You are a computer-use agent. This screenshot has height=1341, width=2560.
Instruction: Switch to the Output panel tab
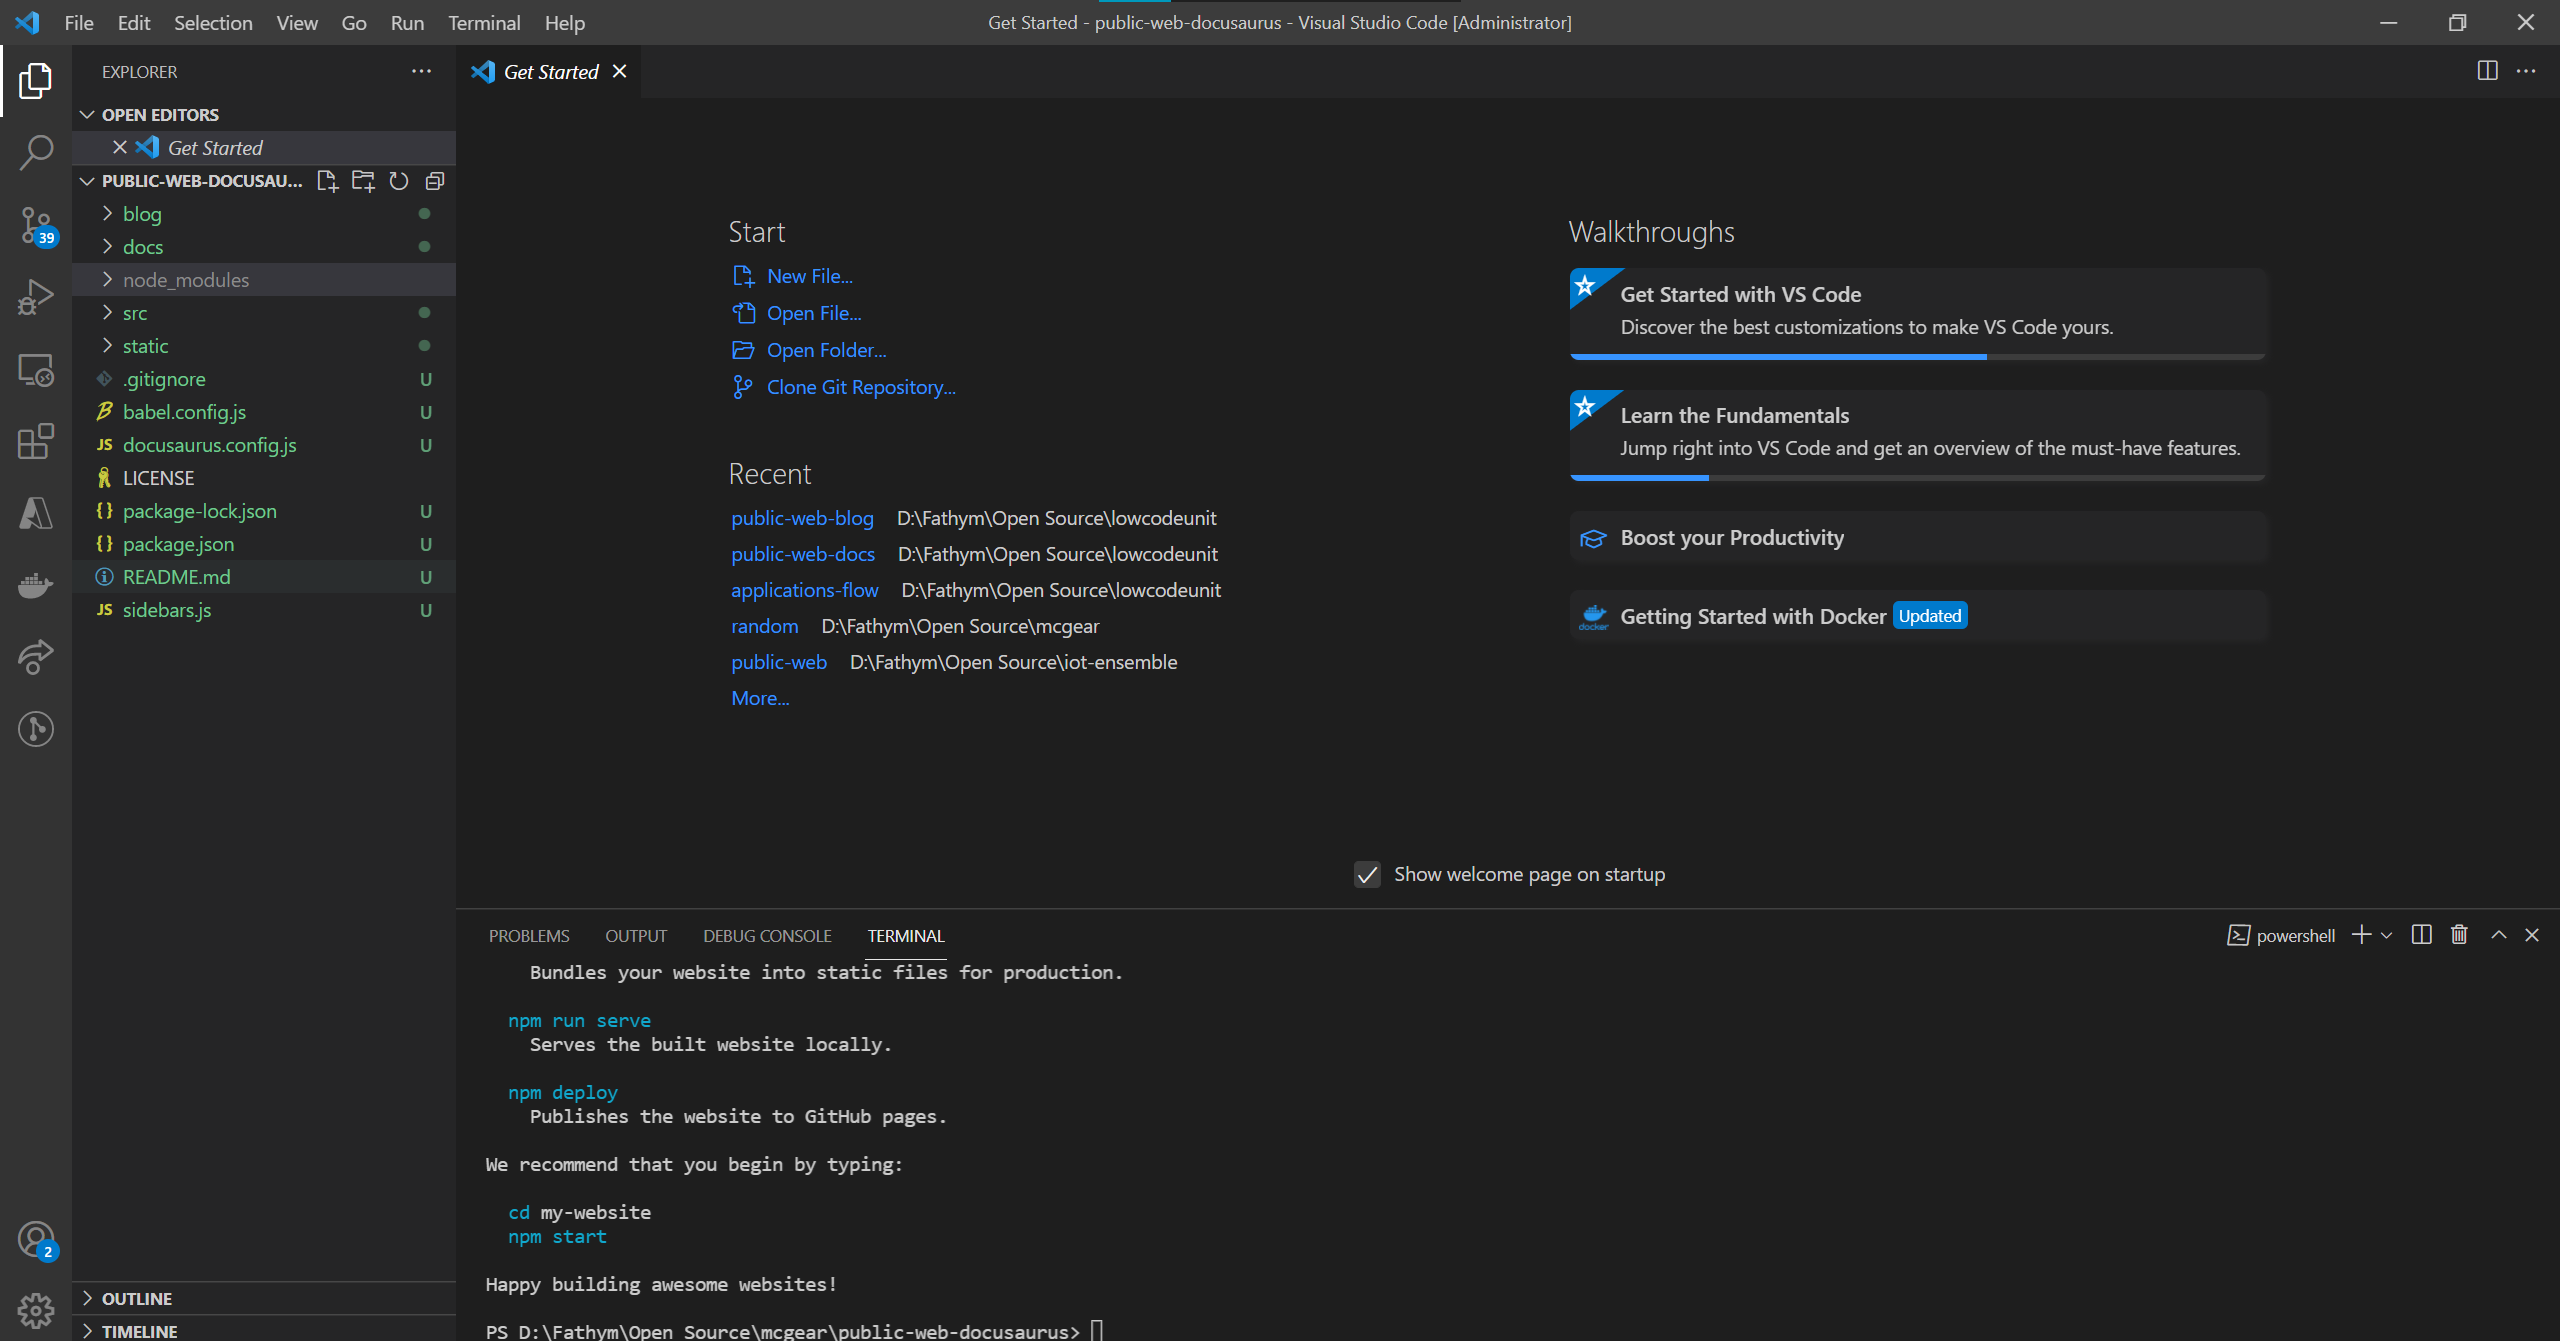(x=636, y=936)
